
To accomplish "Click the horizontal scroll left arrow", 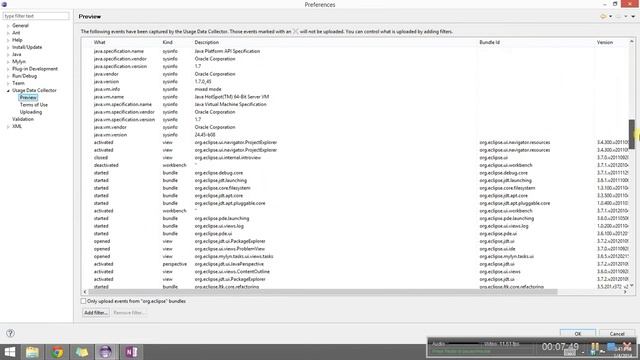I will coord(85,292).
